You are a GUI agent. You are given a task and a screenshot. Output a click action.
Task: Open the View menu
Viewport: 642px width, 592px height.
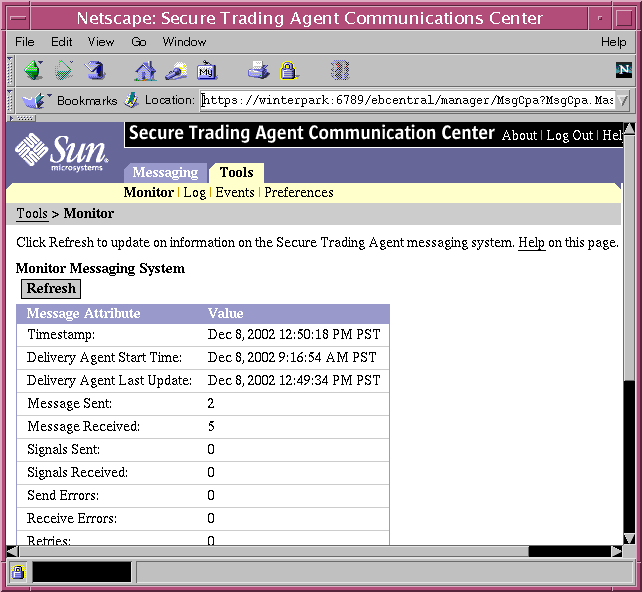101,42
